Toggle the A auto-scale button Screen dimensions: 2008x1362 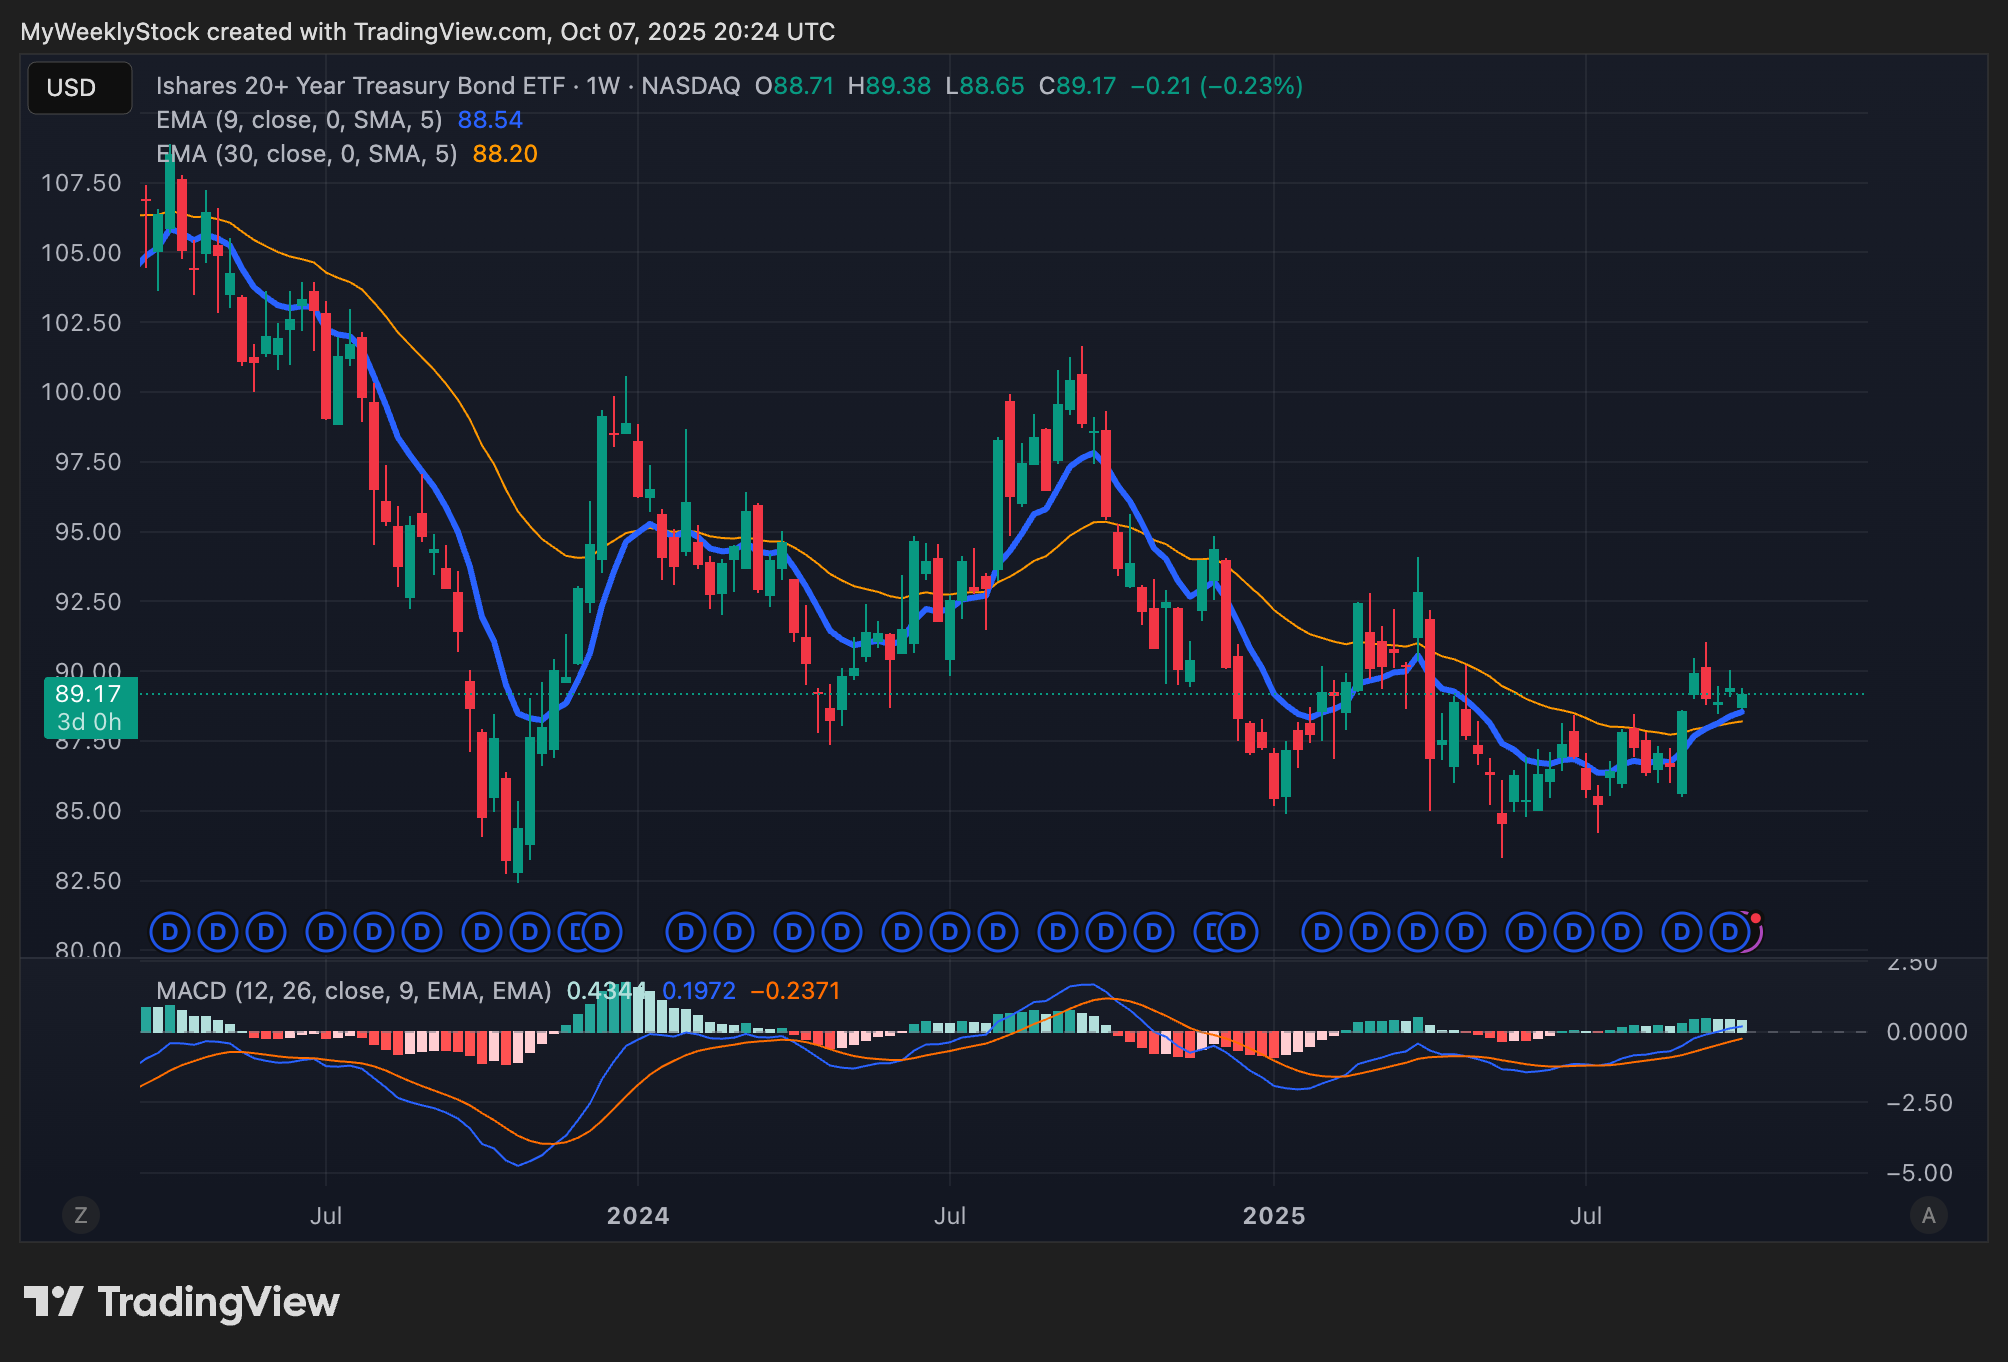coord(1928,1215)
